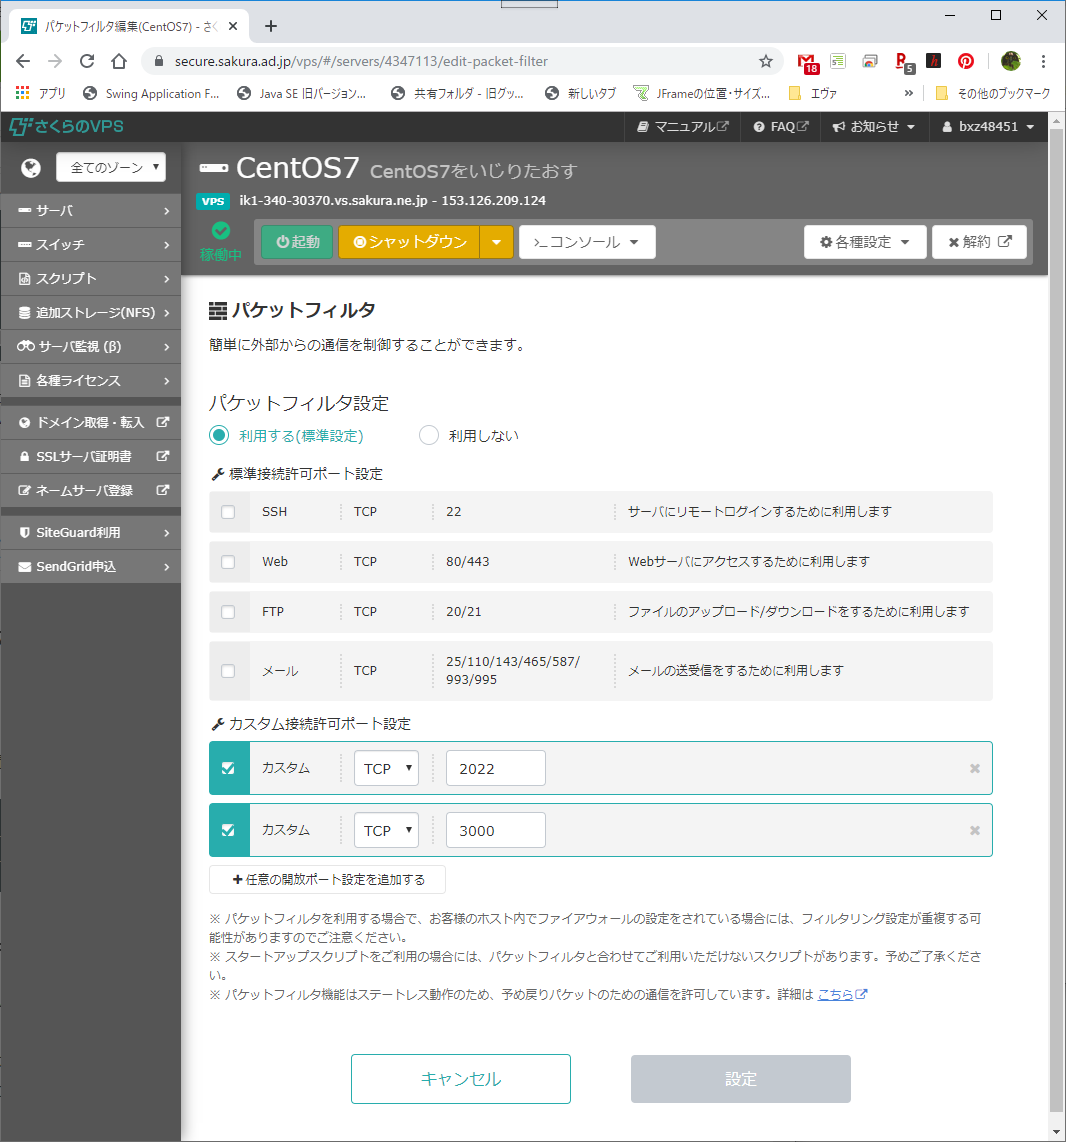Open the bxz48451 account menu

tap(988, 126)
